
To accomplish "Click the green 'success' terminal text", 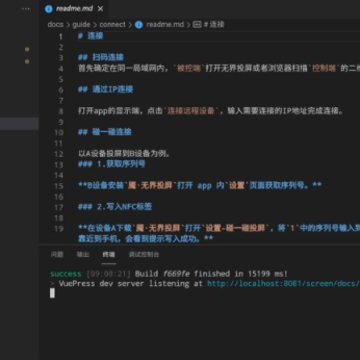I will [66, 274].
